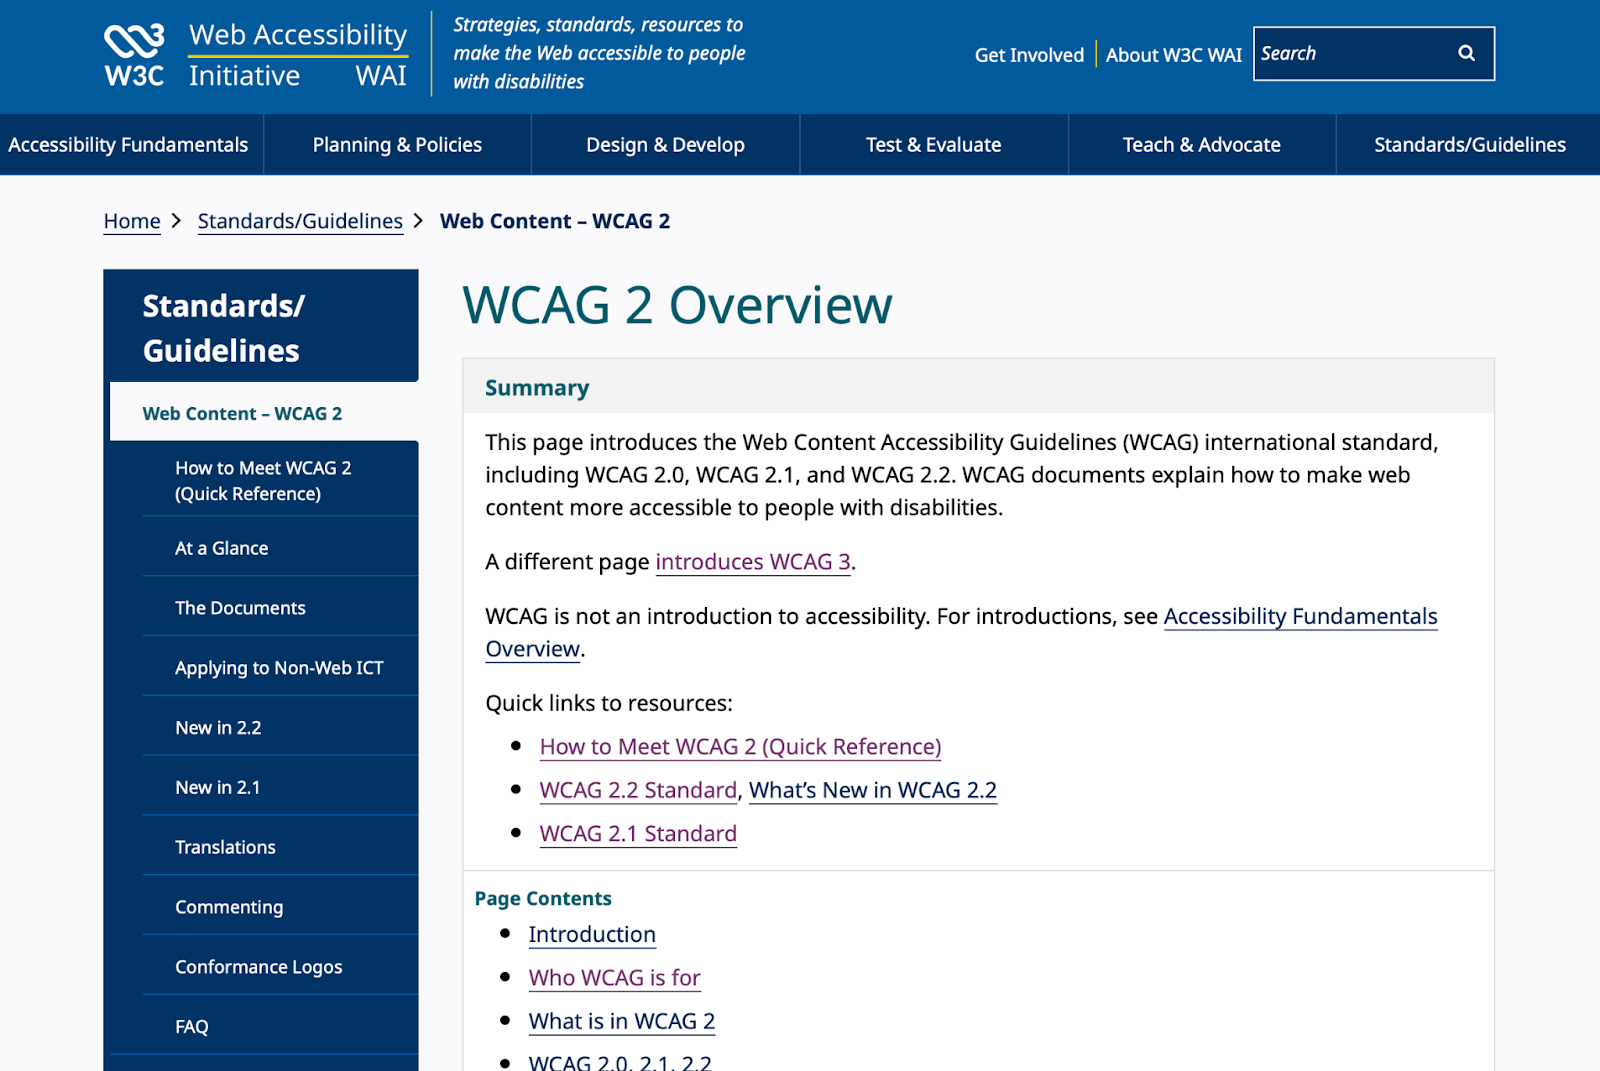The image size is (1600, 1071).
Task: Open the Get Involved link
Action: 1029,55
